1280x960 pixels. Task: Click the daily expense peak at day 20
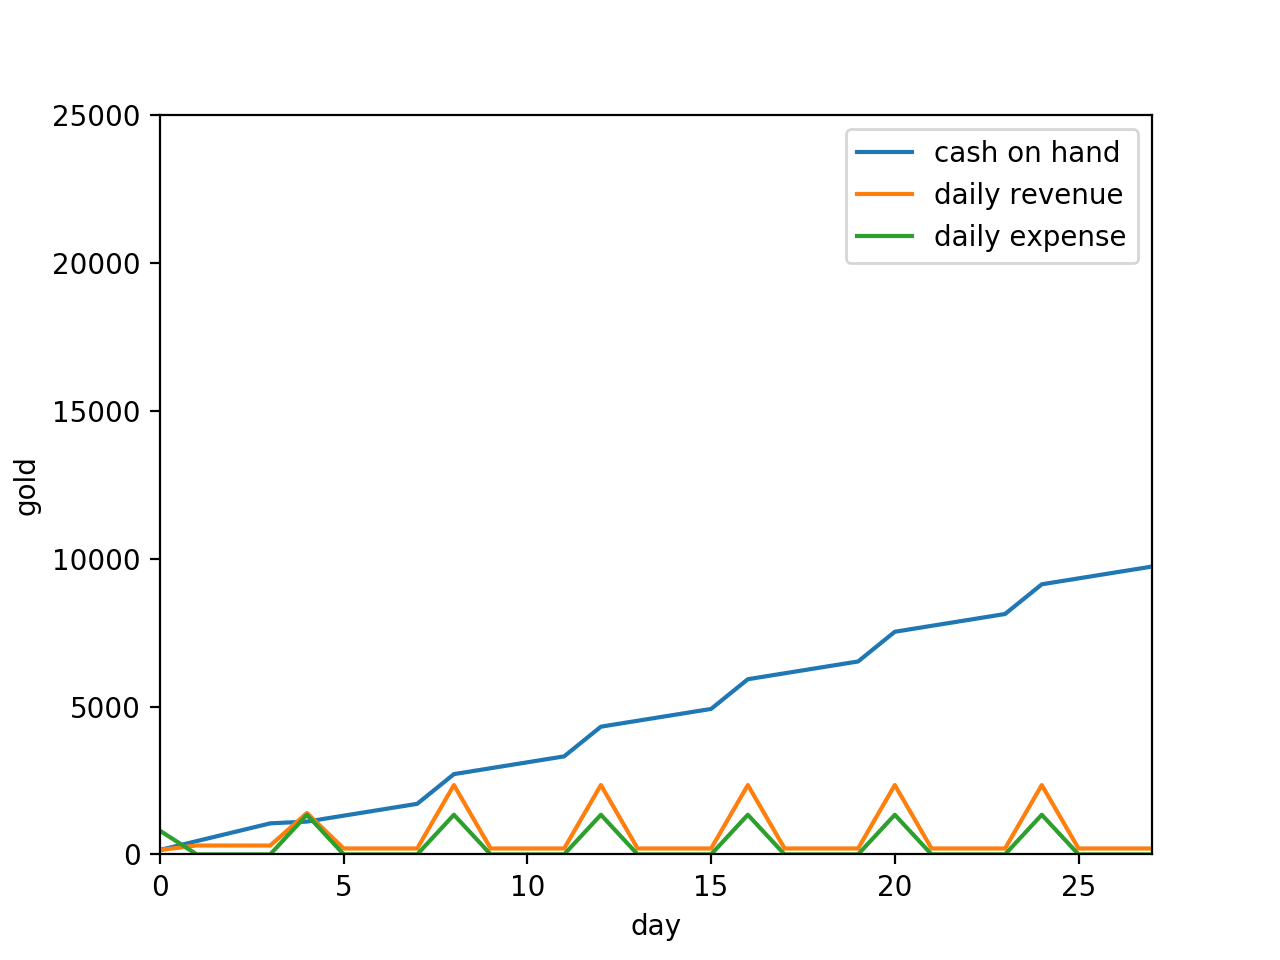pyautogui.click(x=895, y=814)
